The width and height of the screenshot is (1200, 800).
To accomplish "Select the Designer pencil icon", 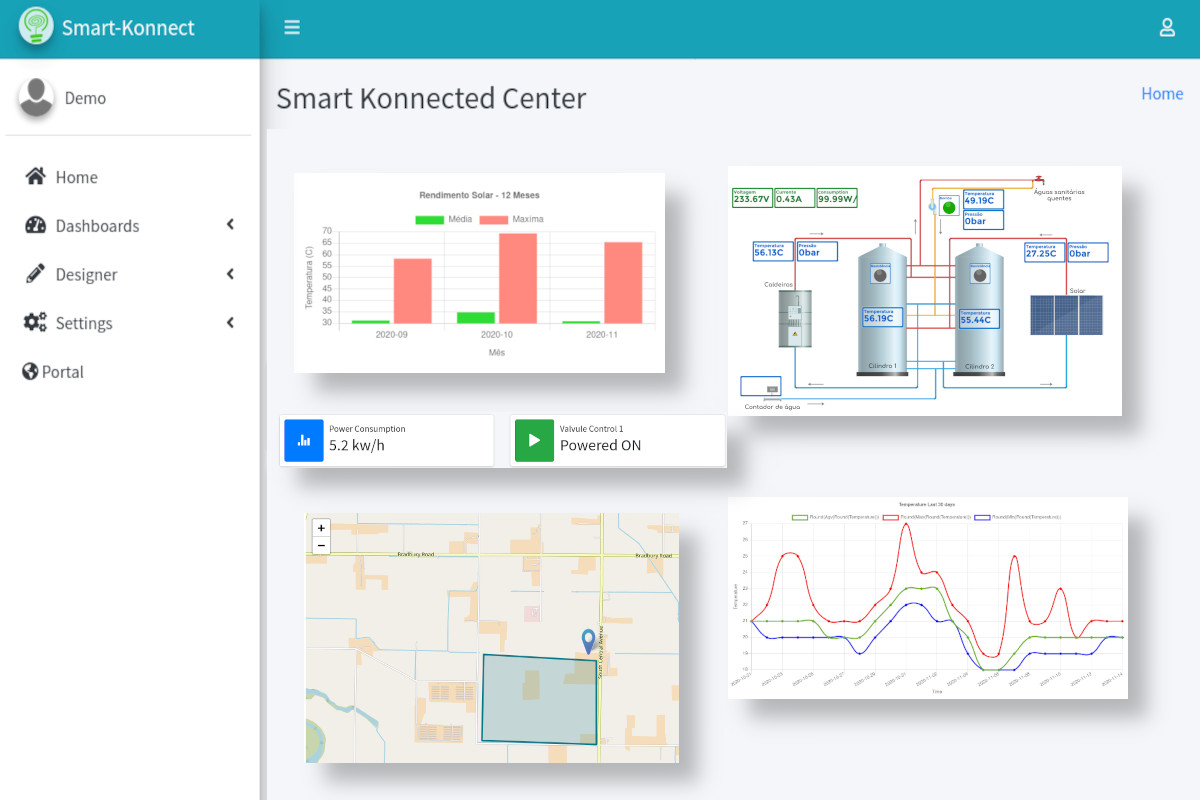I will click(x=36, y=274).
